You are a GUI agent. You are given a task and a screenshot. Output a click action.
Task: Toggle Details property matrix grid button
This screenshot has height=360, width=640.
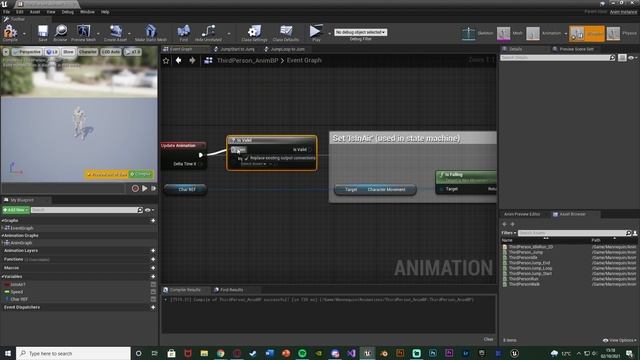tap(622, 58)
